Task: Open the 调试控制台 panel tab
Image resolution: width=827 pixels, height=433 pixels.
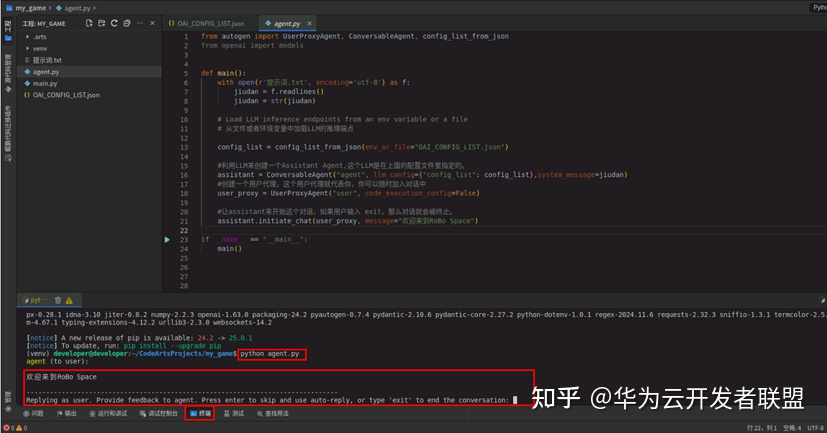Action: click(x=159, y=413)
